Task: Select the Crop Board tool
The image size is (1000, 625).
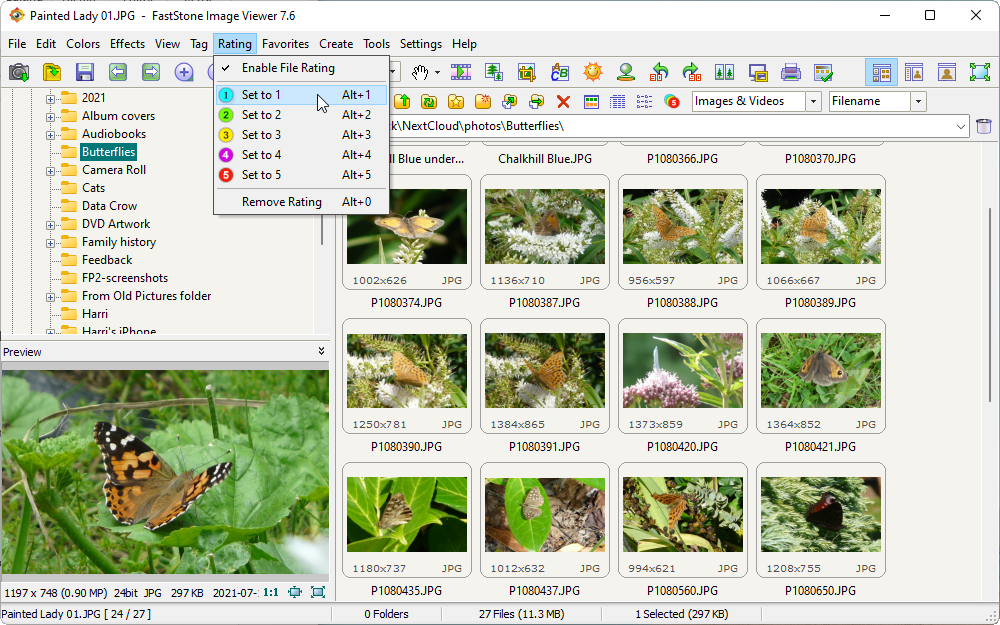Action: [528, 72]
